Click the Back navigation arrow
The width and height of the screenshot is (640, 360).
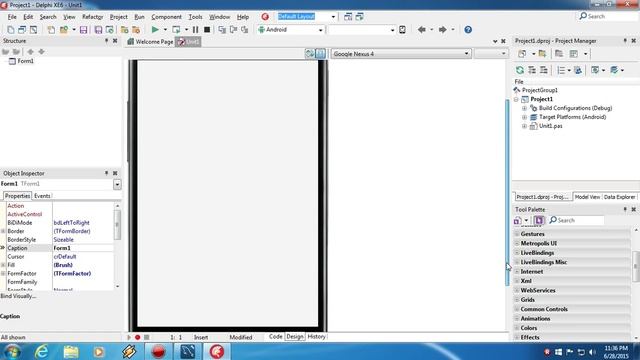[x=422, y=30]
